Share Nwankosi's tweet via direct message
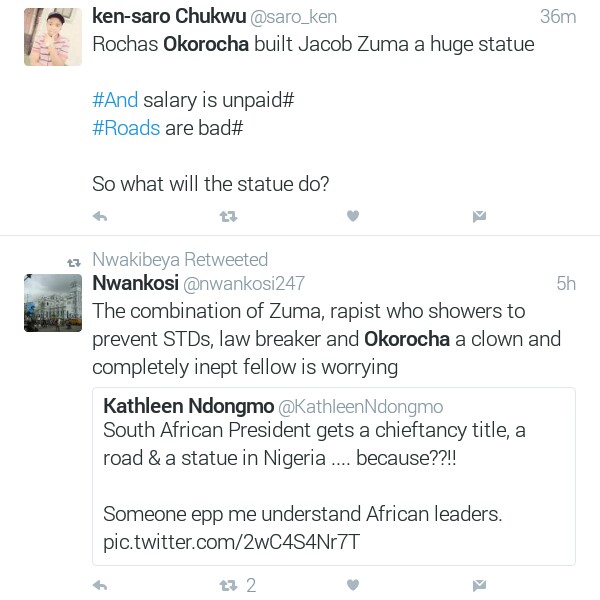 [x=479, y=585]
